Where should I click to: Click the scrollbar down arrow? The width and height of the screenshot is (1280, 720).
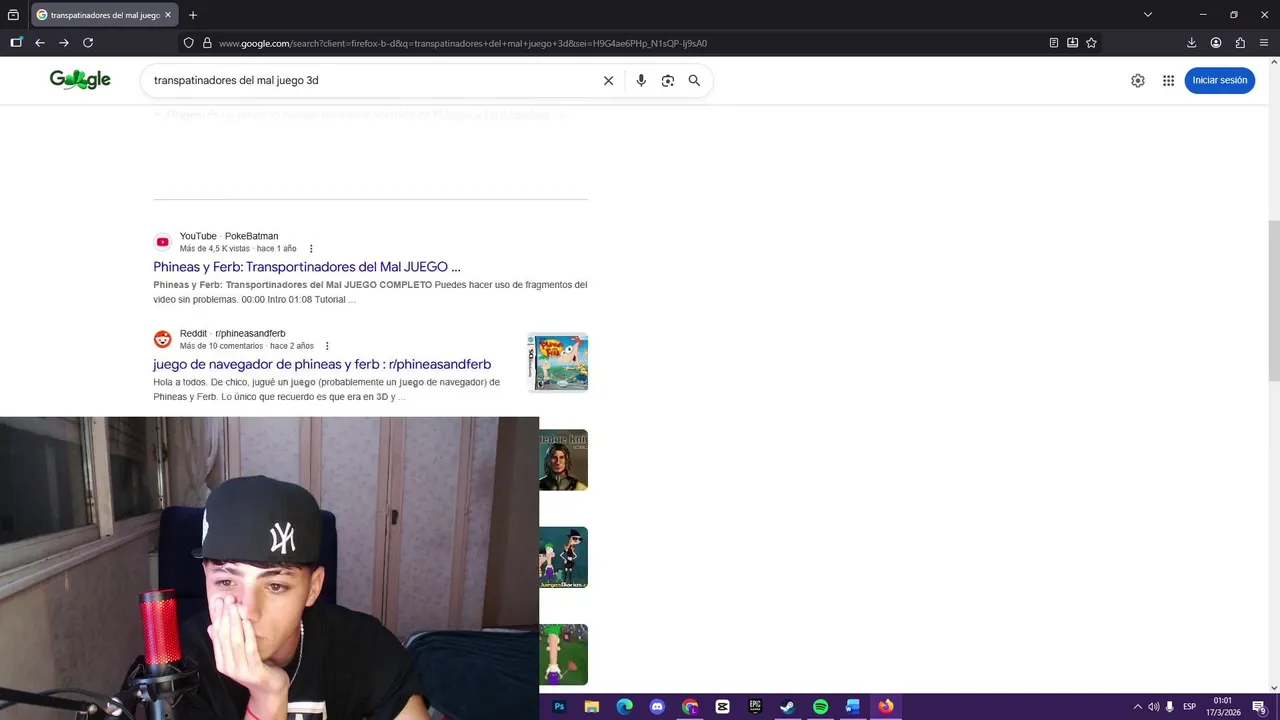[x=1274, y=687]
